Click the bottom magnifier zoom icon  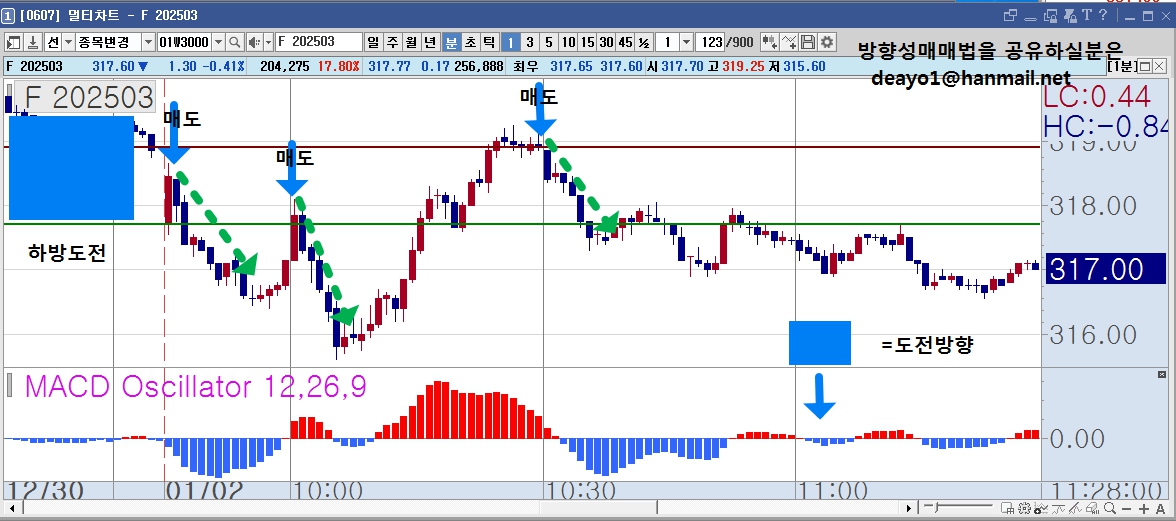tap(1110, 508)
